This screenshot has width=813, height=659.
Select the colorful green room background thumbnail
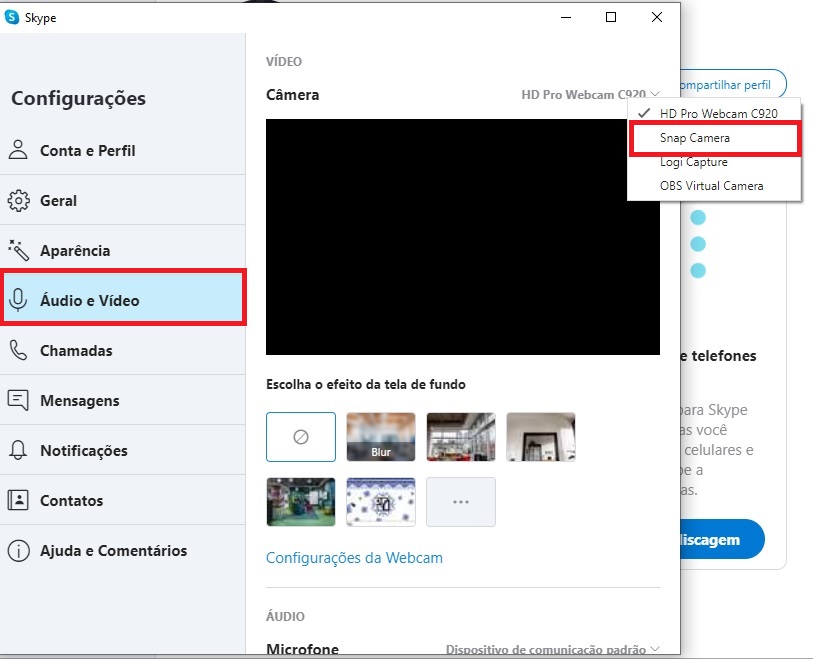point(301,502)
